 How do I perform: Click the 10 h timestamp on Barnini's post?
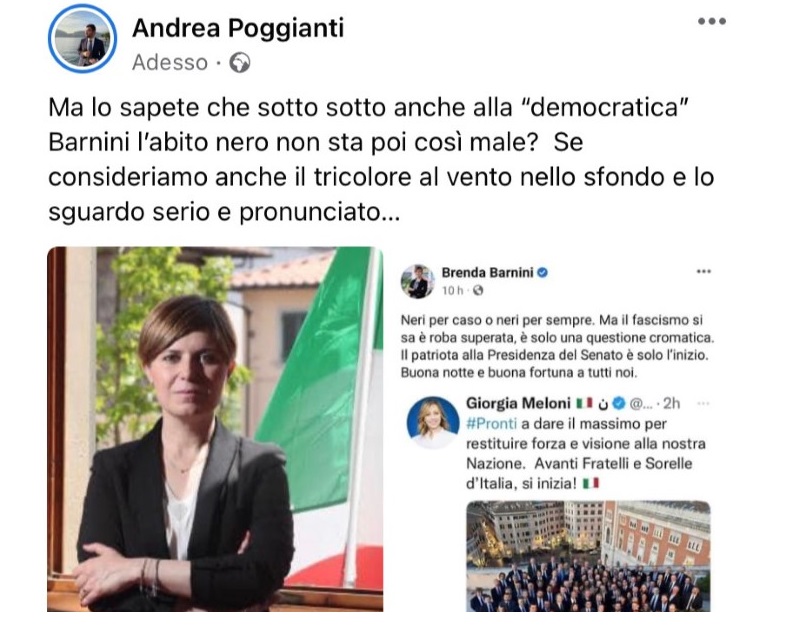tap(453, 291)
